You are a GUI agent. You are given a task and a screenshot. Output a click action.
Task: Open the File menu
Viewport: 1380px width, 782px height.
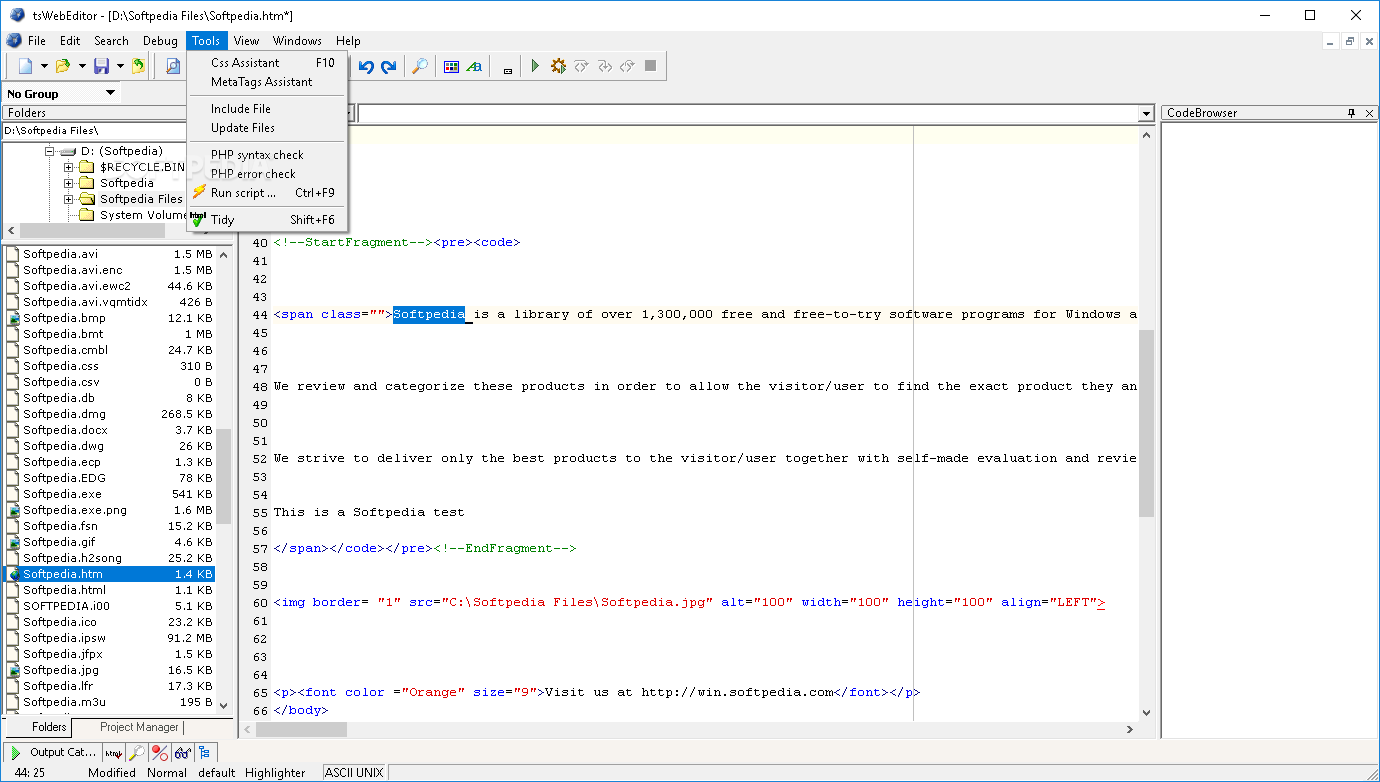(x=37, y=41)
